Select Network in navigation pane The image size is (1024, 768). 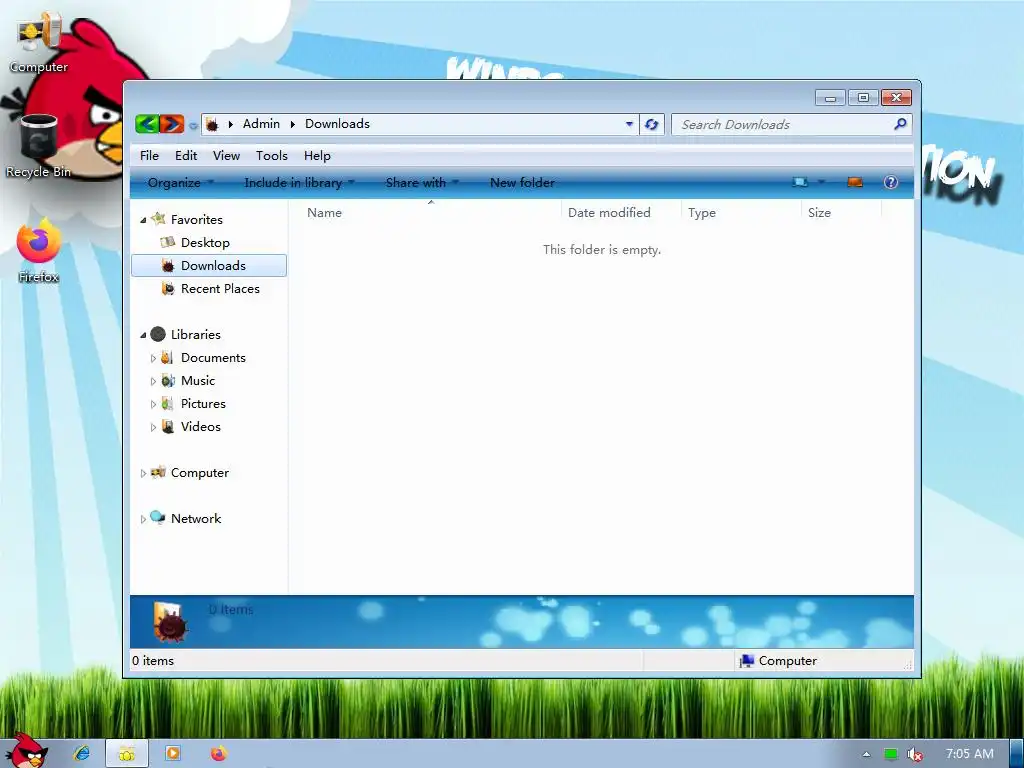196,519
